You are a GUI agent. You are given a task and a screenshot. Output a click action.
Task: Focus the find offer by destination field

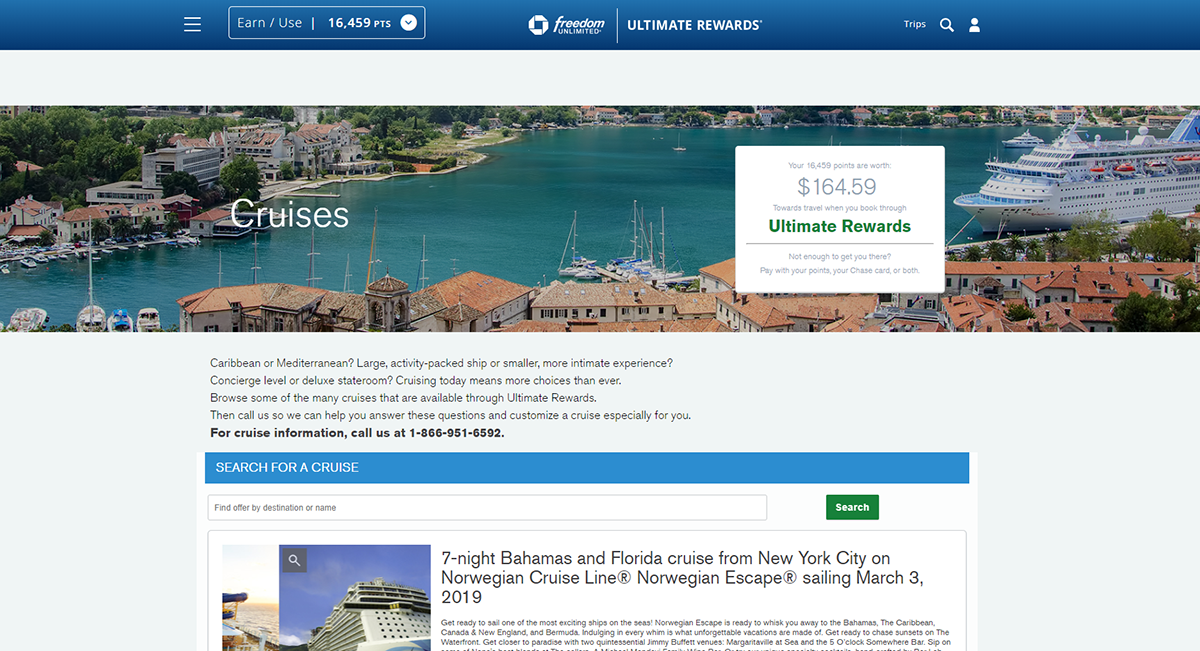tap(487, 508)
